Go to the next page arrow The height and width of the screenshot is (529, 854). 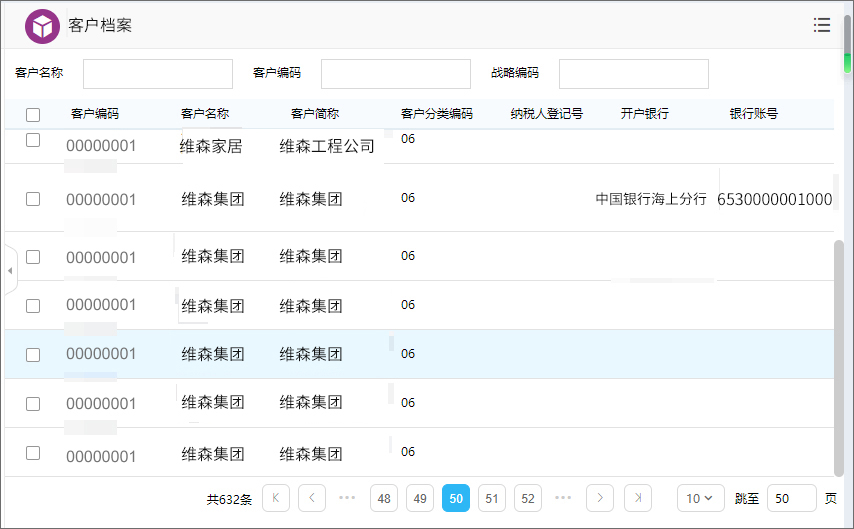(600, 498)
